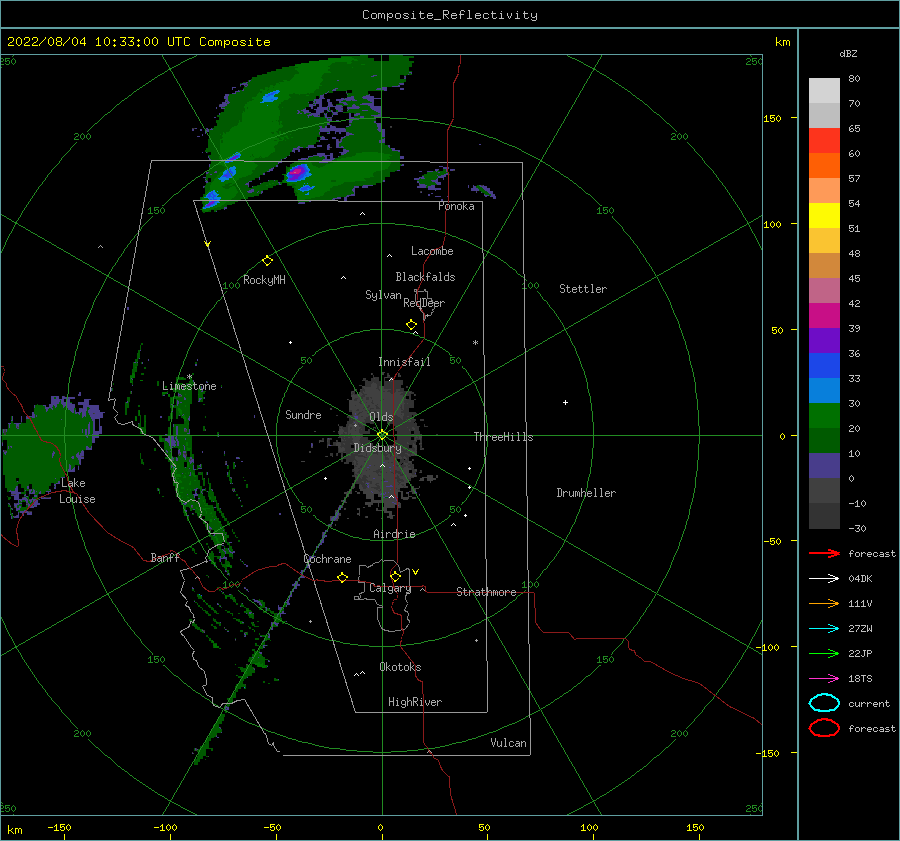Click the Stettler city label

coord(583,289)
